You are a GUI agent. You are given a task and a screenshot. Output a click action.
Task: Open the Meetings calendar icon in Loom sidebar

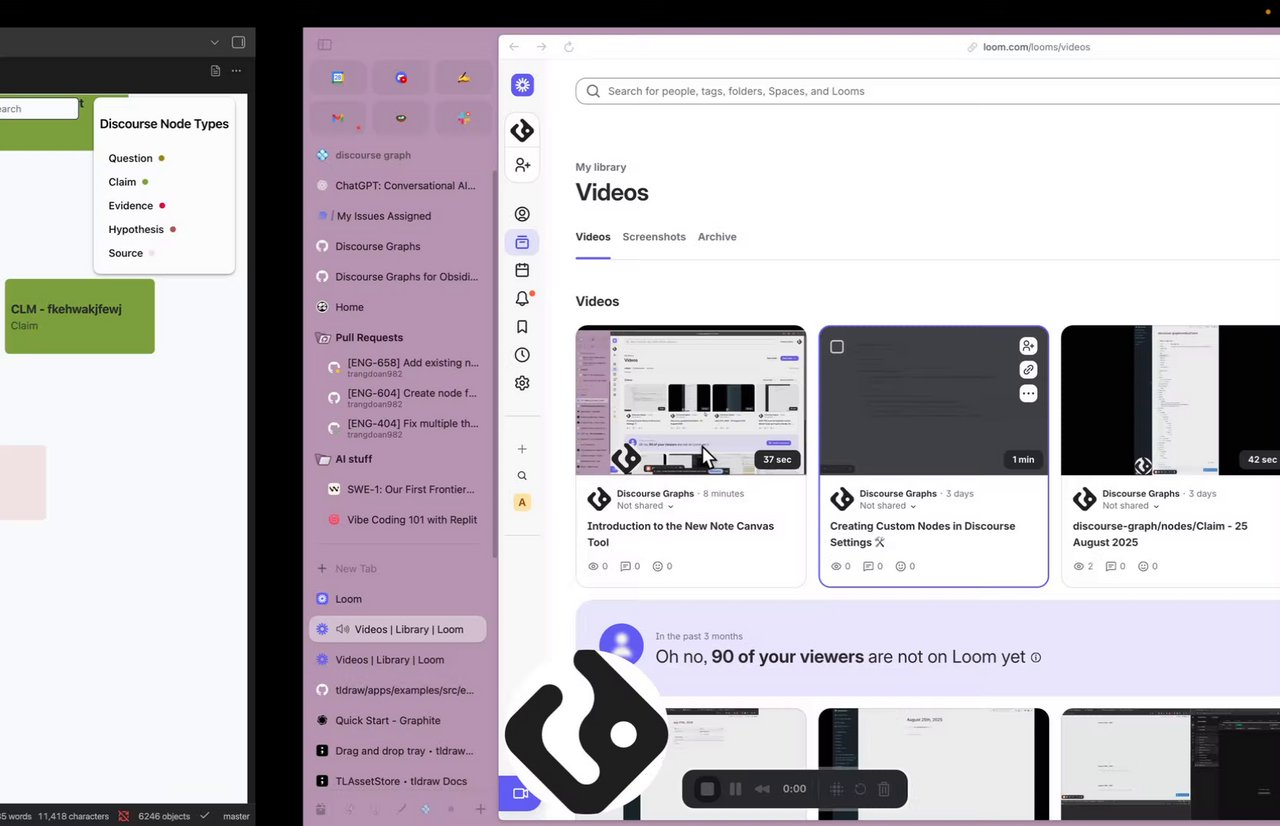(522, 270)
